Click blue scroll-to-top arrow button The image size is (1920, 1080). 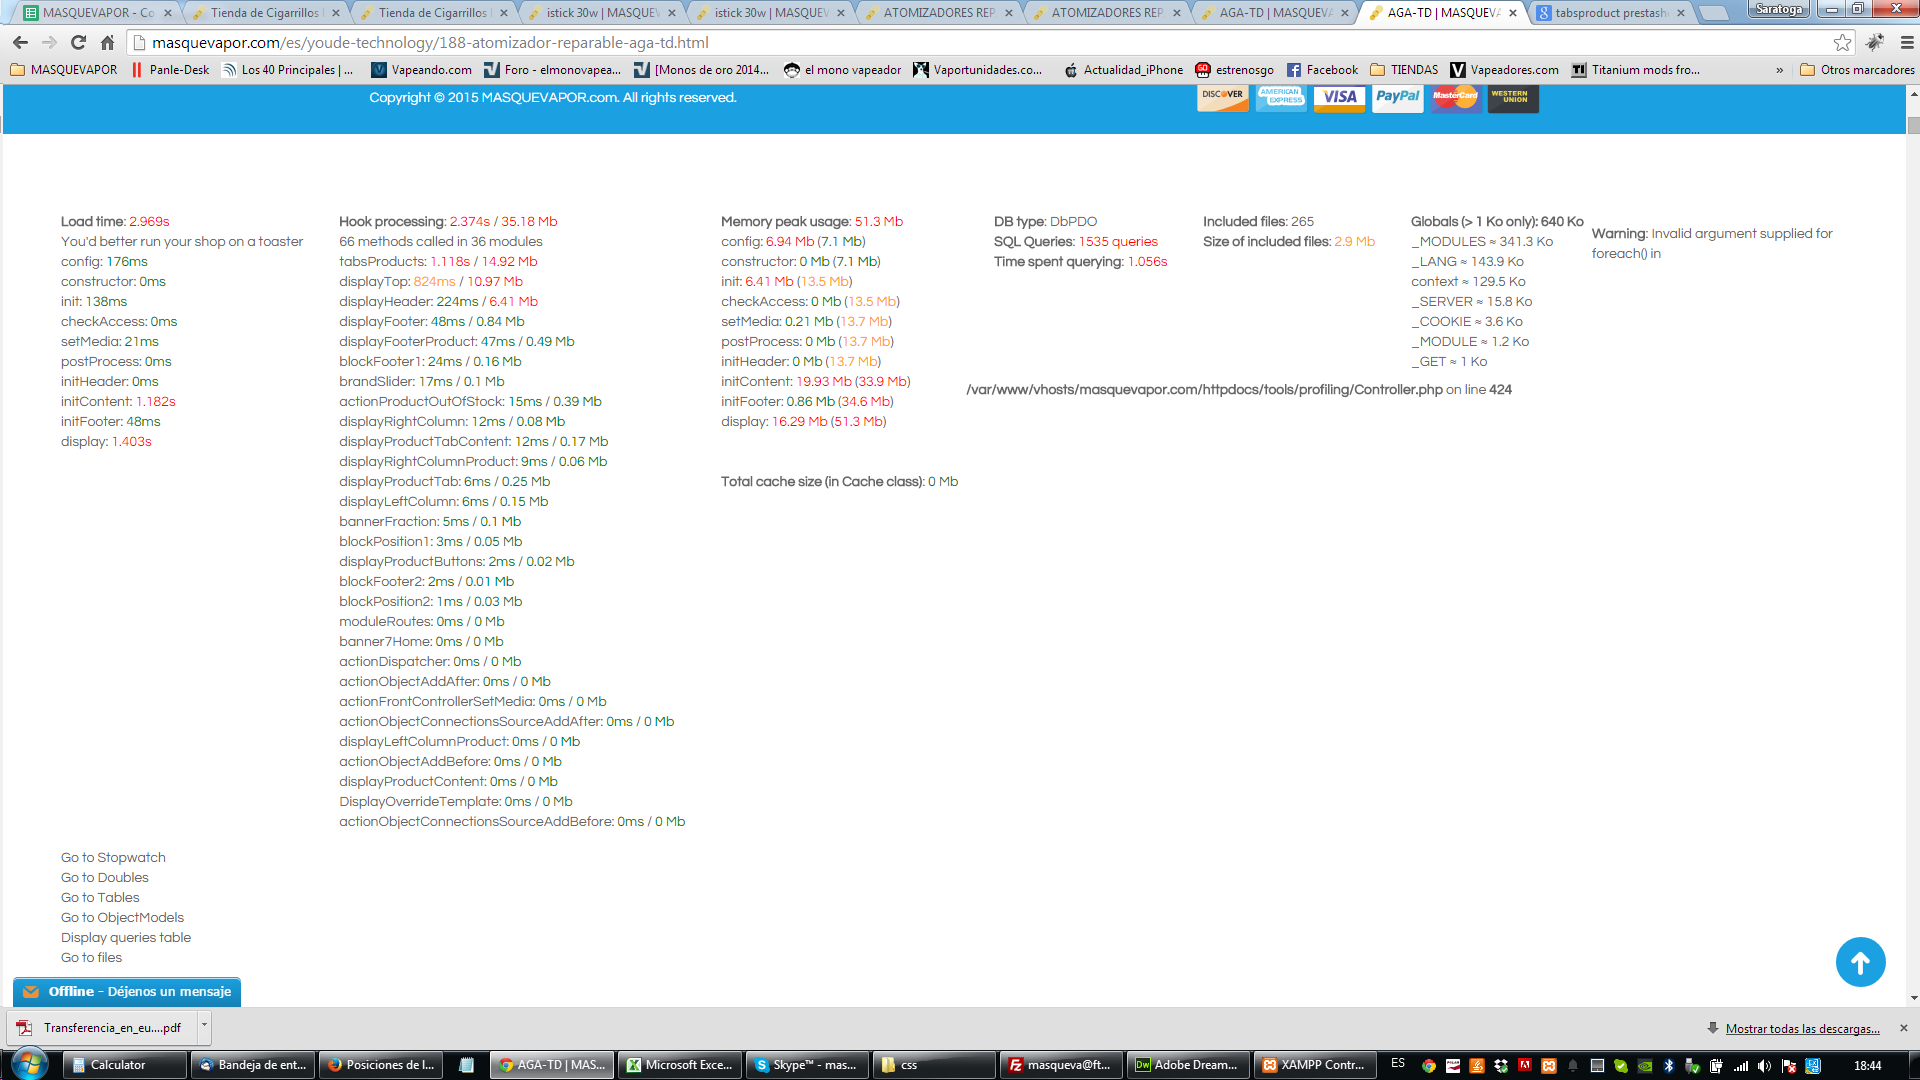(1860, 962)
